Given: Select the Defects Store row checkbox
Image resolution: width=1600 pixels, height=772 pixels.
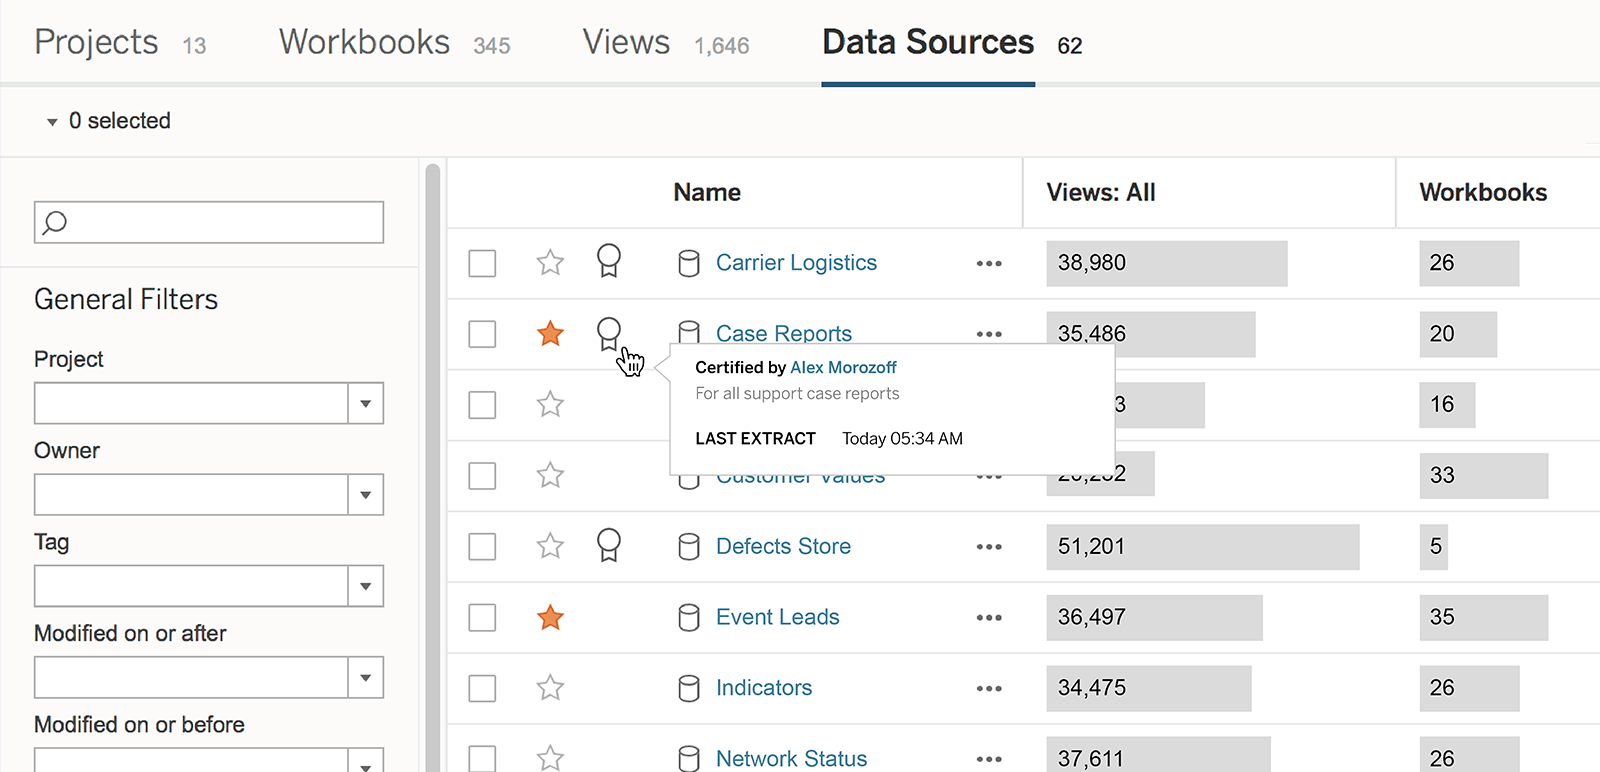Looking at the screenshot, I should [x=482, y=547].
